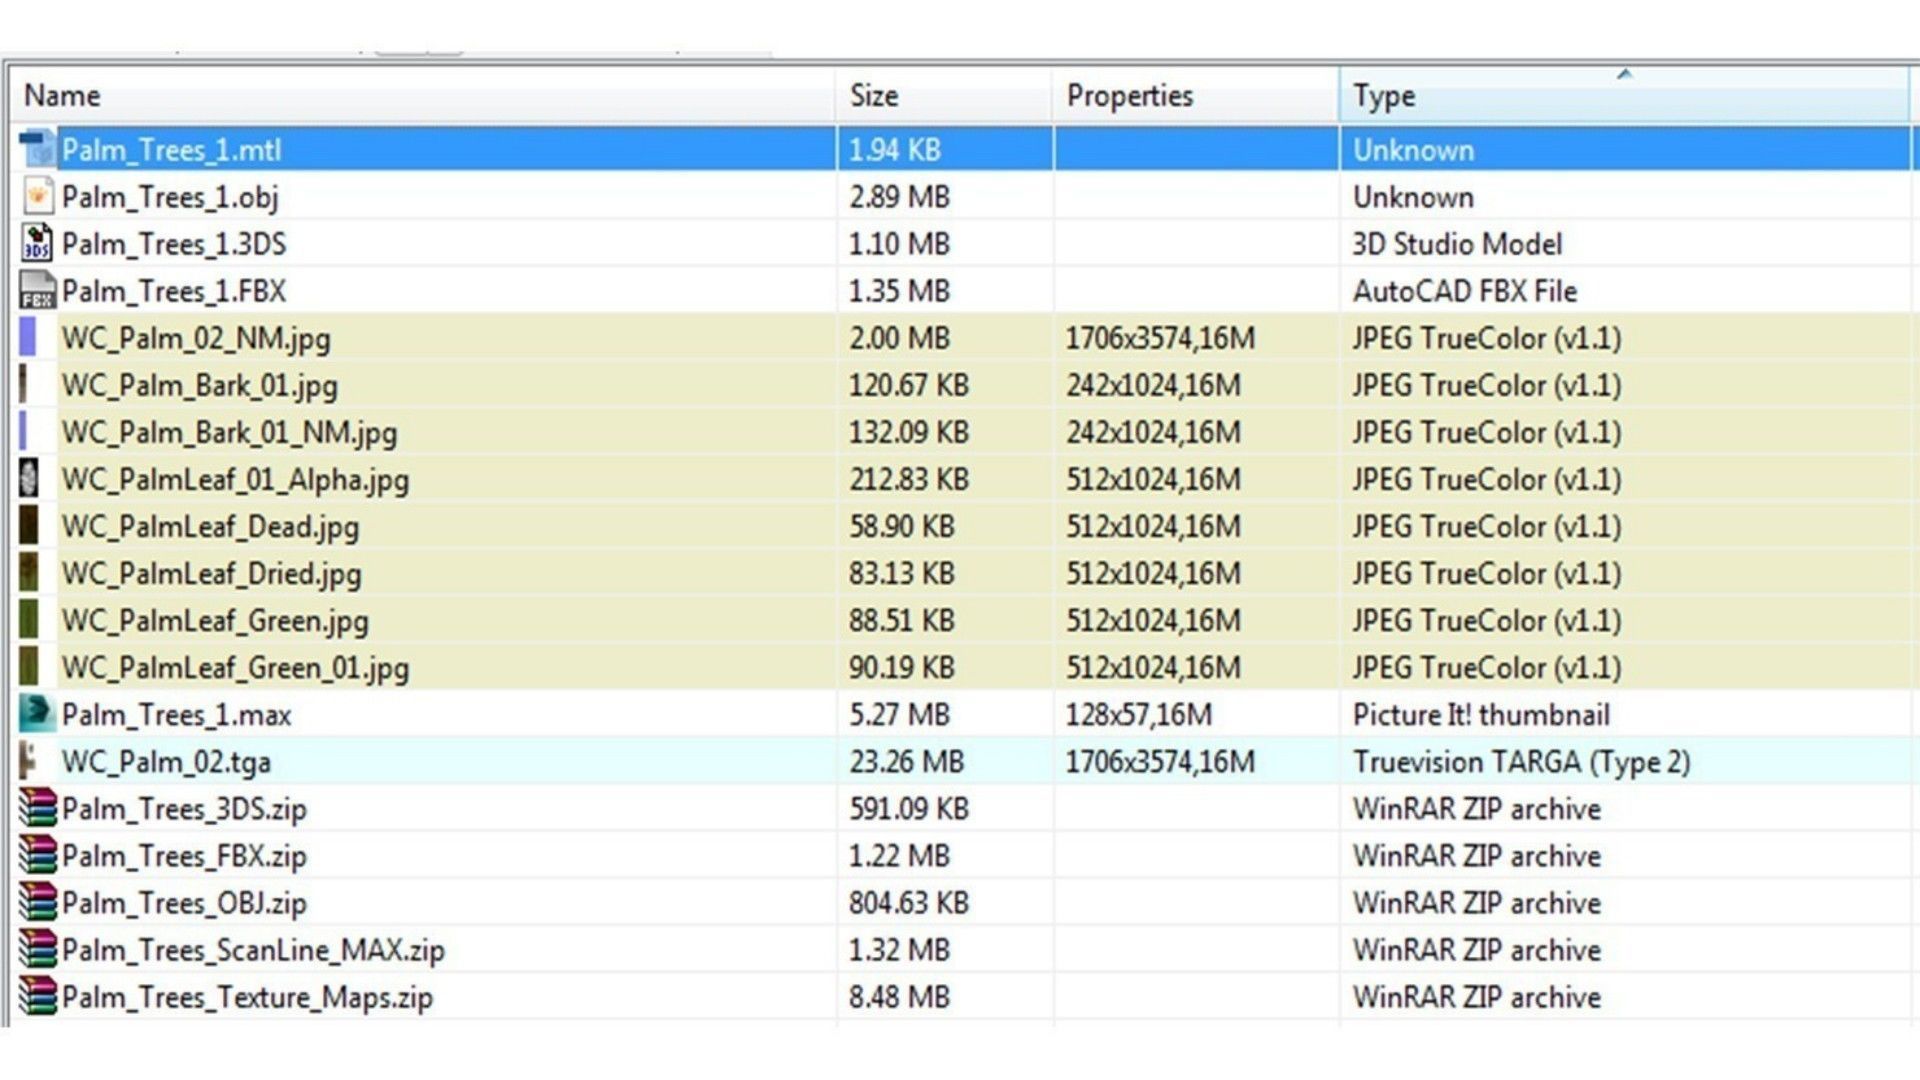Click the Palm_Trees_1.obj file icon
Screen dimensions: 1920x1080
coord(37,197)
